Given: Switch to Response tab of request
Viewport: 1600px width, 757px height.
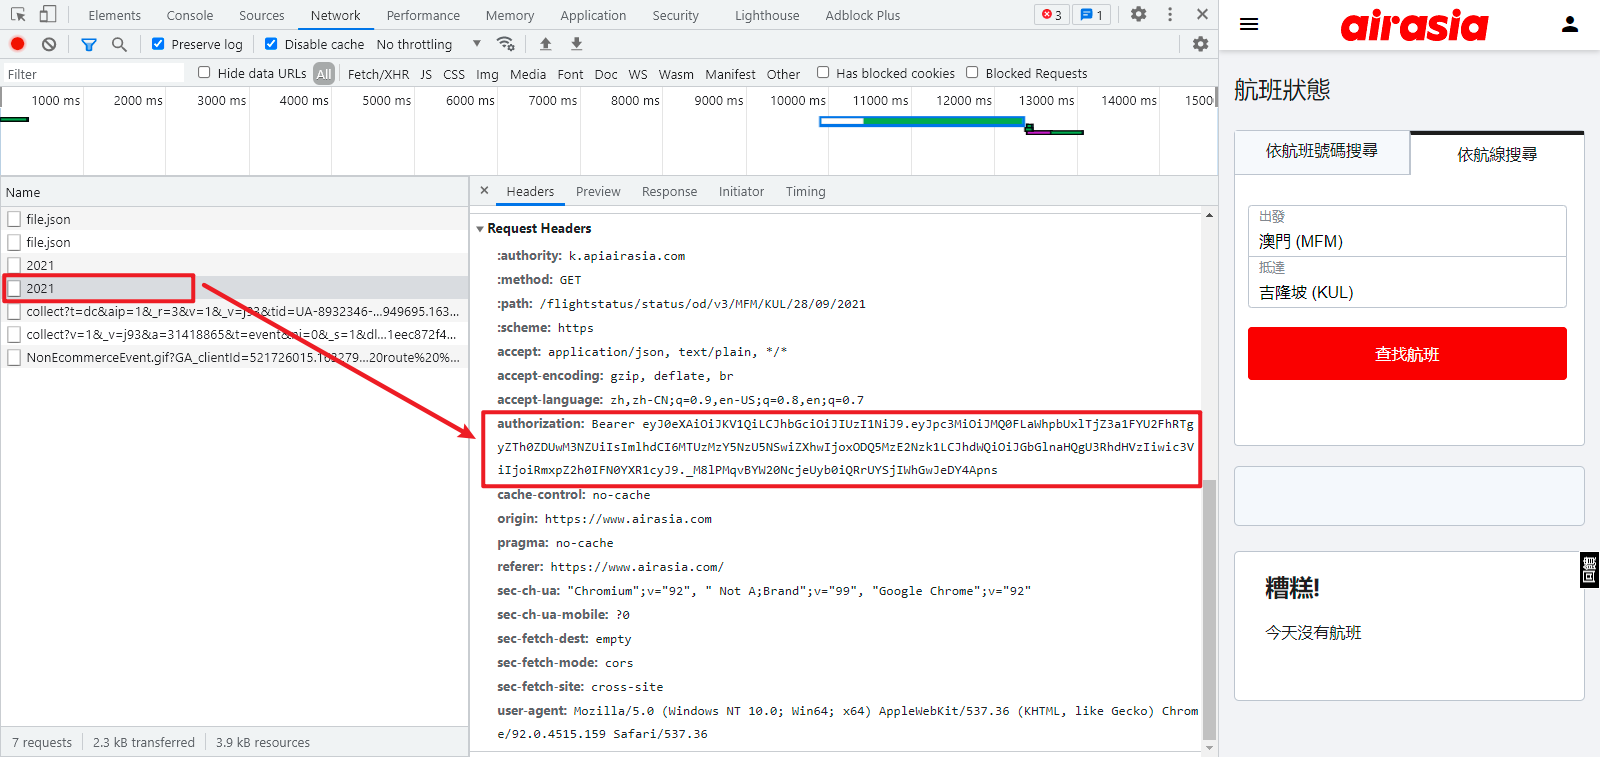Looking at the screenshot, I should click(x=669, y=192).
